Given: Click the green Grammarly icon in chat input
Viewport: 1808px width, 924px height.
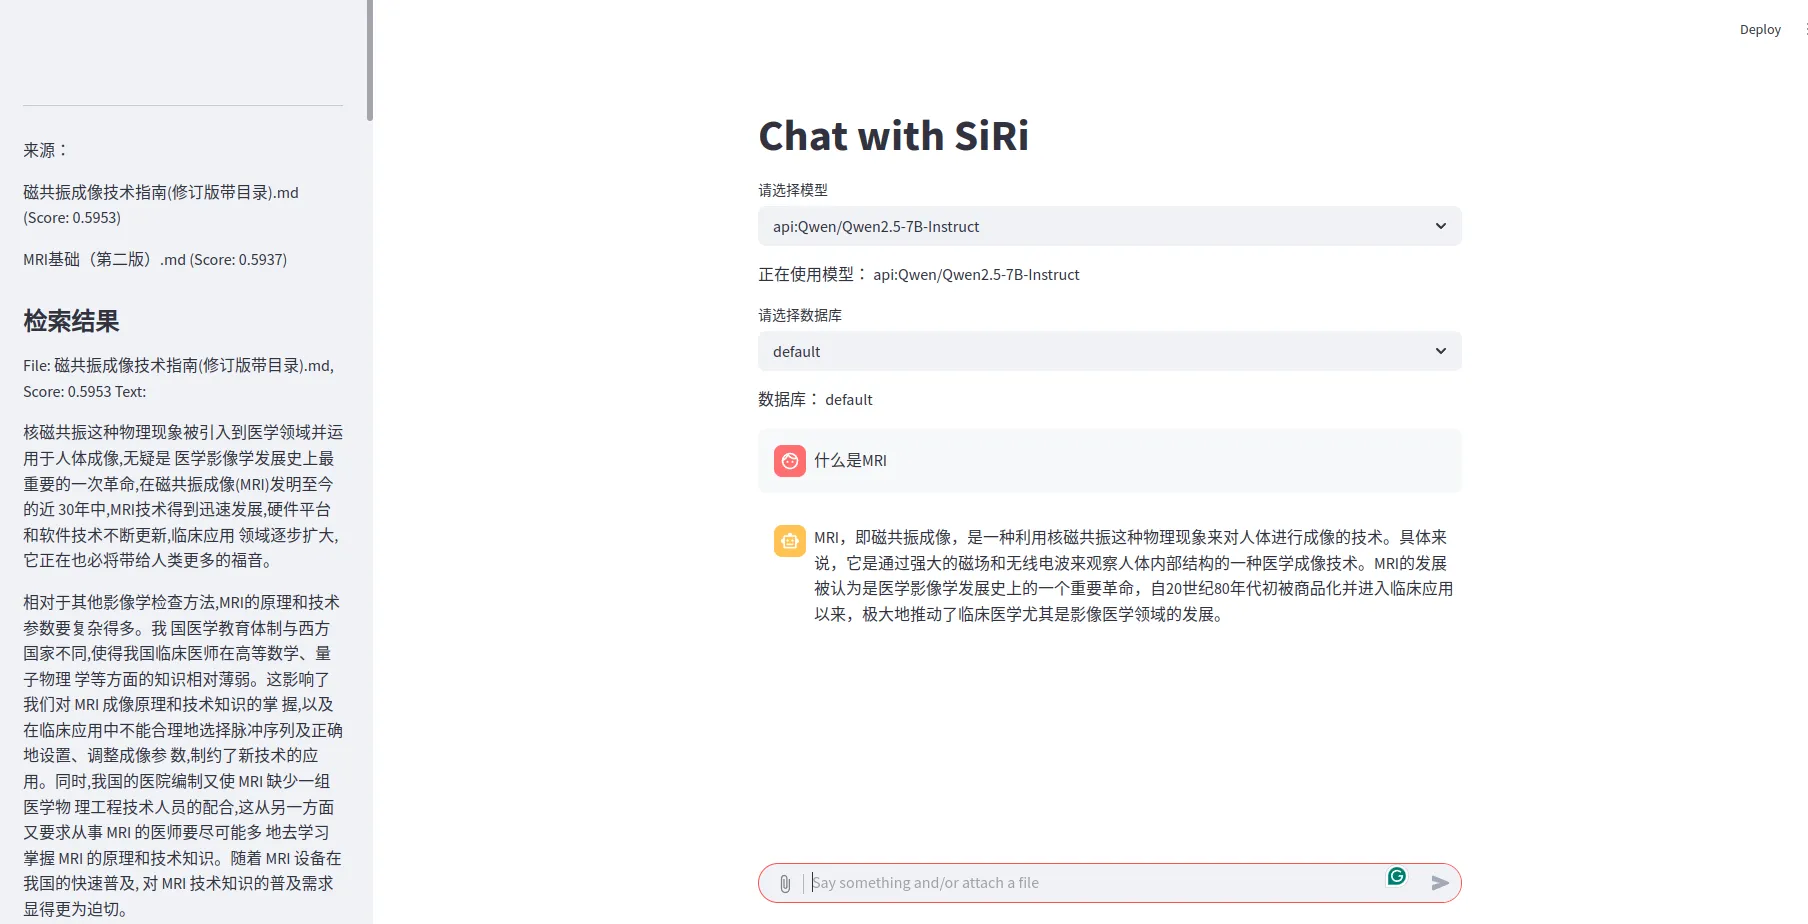Looking at the screenshot, I should (x=1396, y=877).
